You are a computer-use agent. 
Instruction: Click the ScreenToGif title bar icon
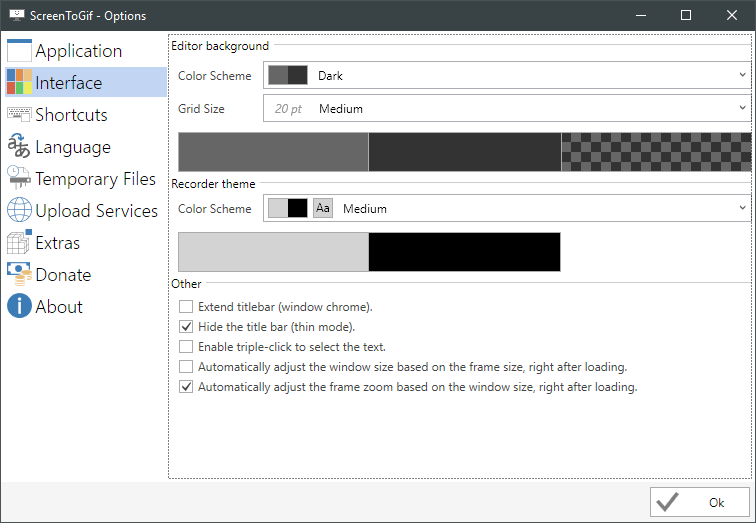click(x=17, y=15)
